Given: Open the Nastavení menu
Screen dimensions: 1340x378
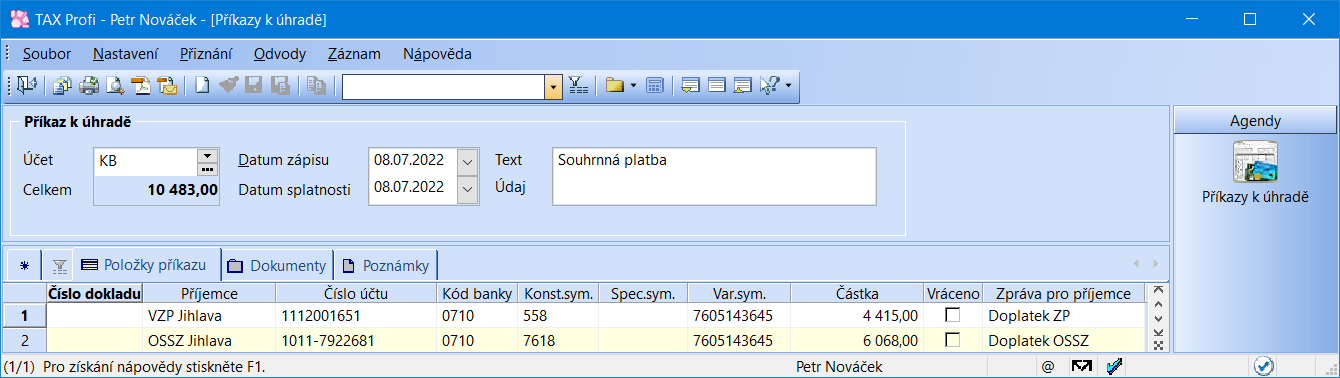Looking at the screenshot, I should 125,54.
